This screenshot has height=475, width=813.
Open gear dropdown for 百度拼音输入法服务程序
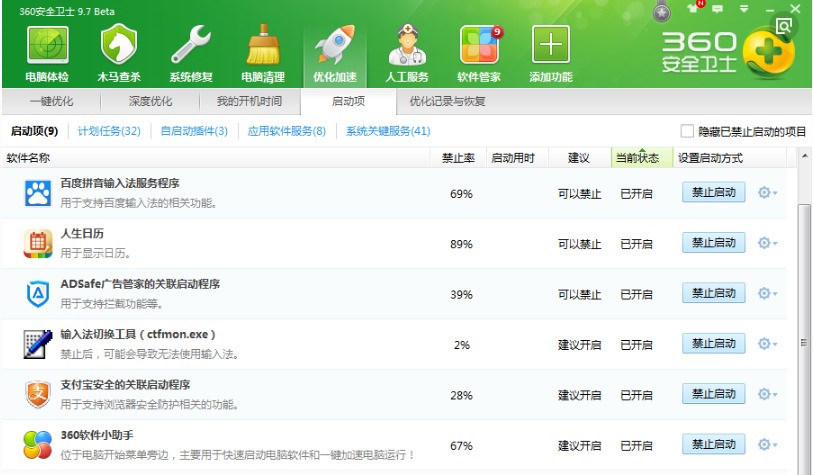[767, 193]
